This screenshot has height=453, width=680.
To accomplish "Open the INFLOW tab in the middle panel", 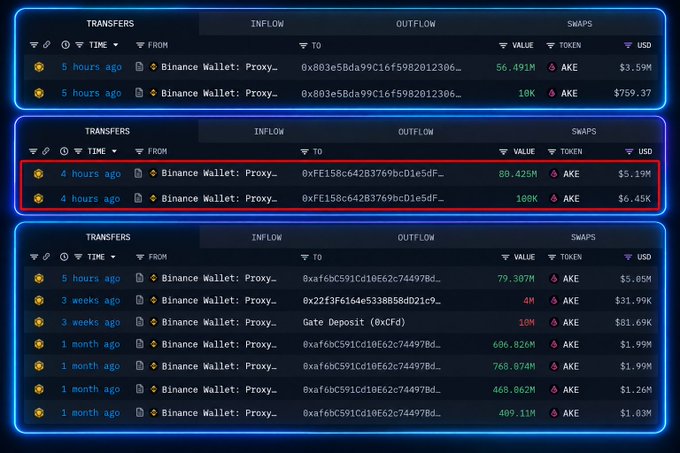I will tap(269, 131).
